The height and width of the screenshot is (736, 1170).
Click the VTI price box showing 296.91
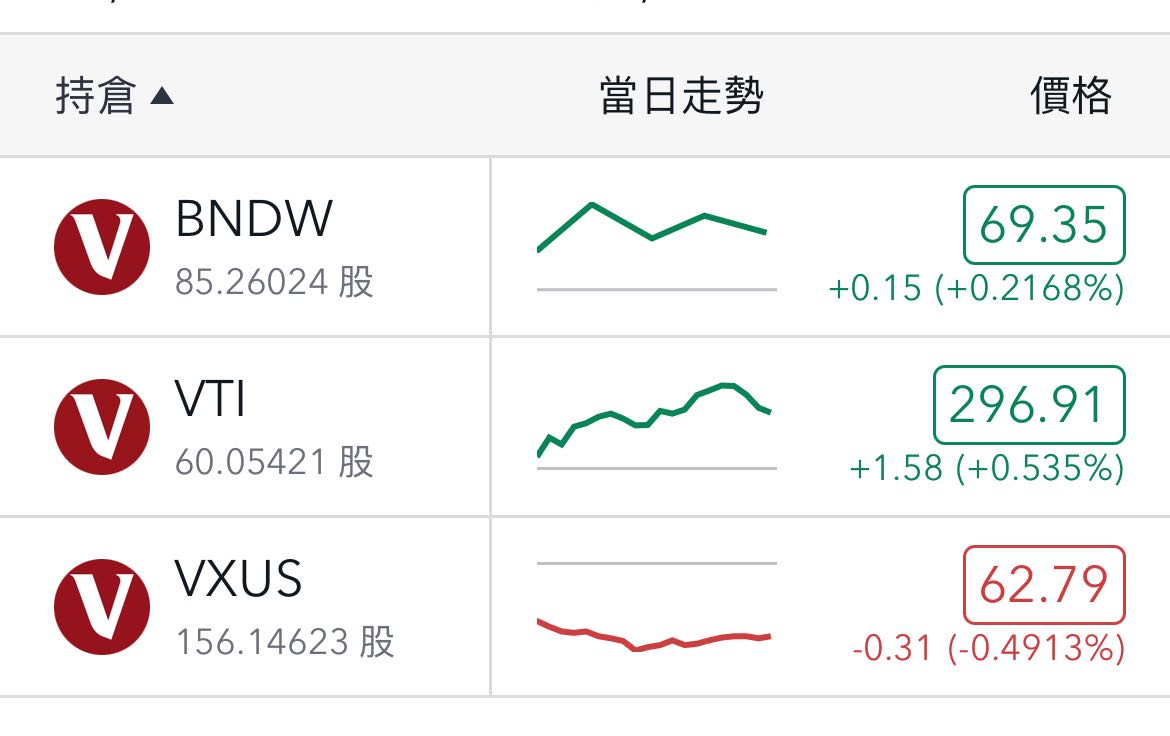1027,404
